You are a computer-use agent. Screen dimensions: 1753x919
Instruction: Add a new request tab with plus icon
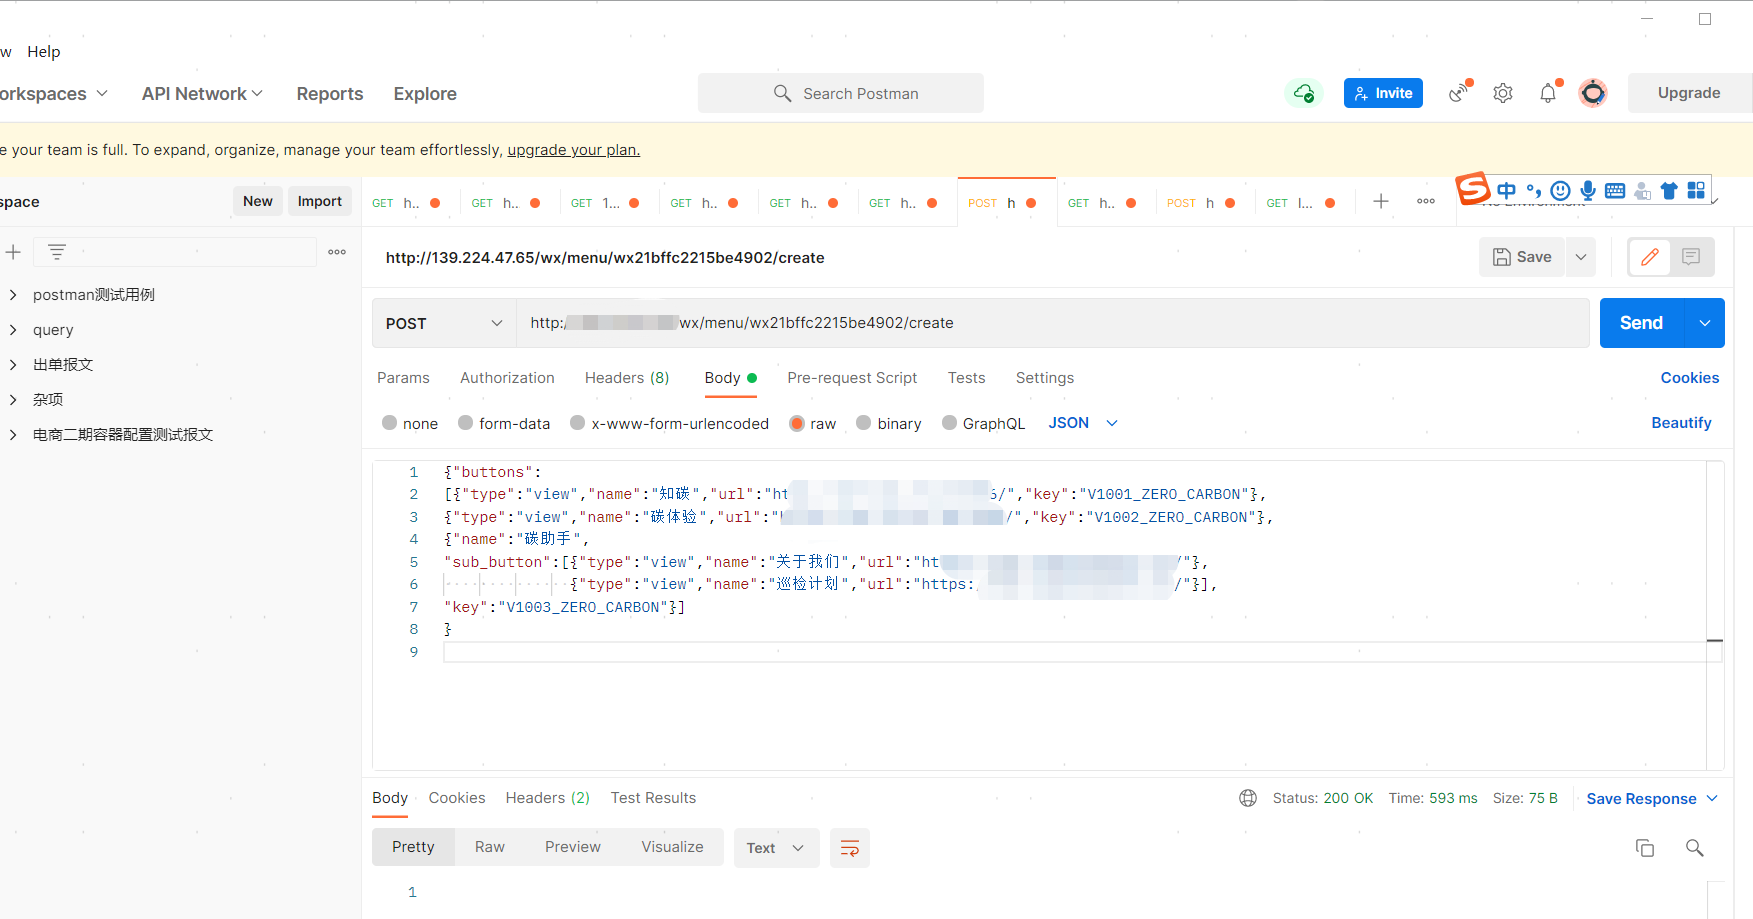[x=1381, y=201]
